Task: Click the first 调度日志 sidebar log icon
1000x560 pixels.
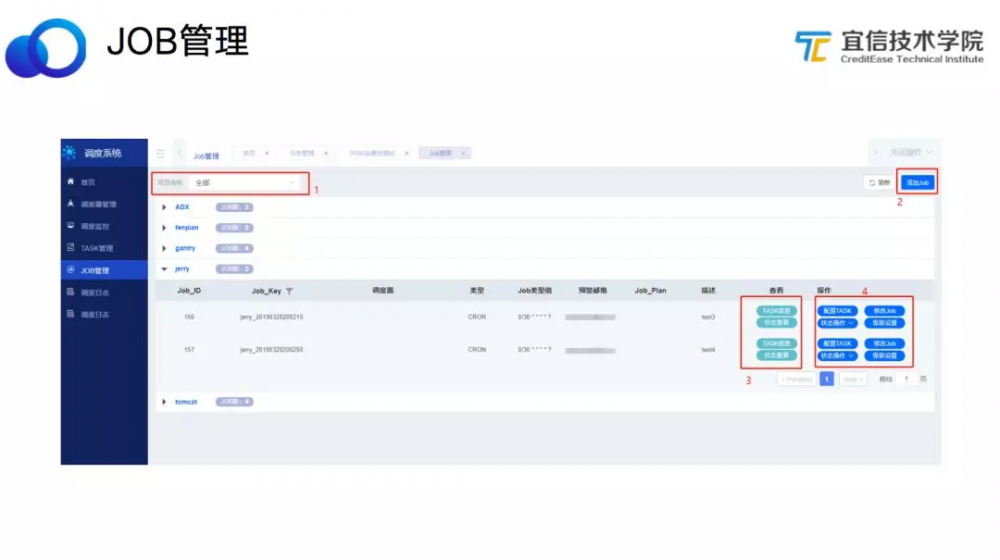Action: point(71,292)
